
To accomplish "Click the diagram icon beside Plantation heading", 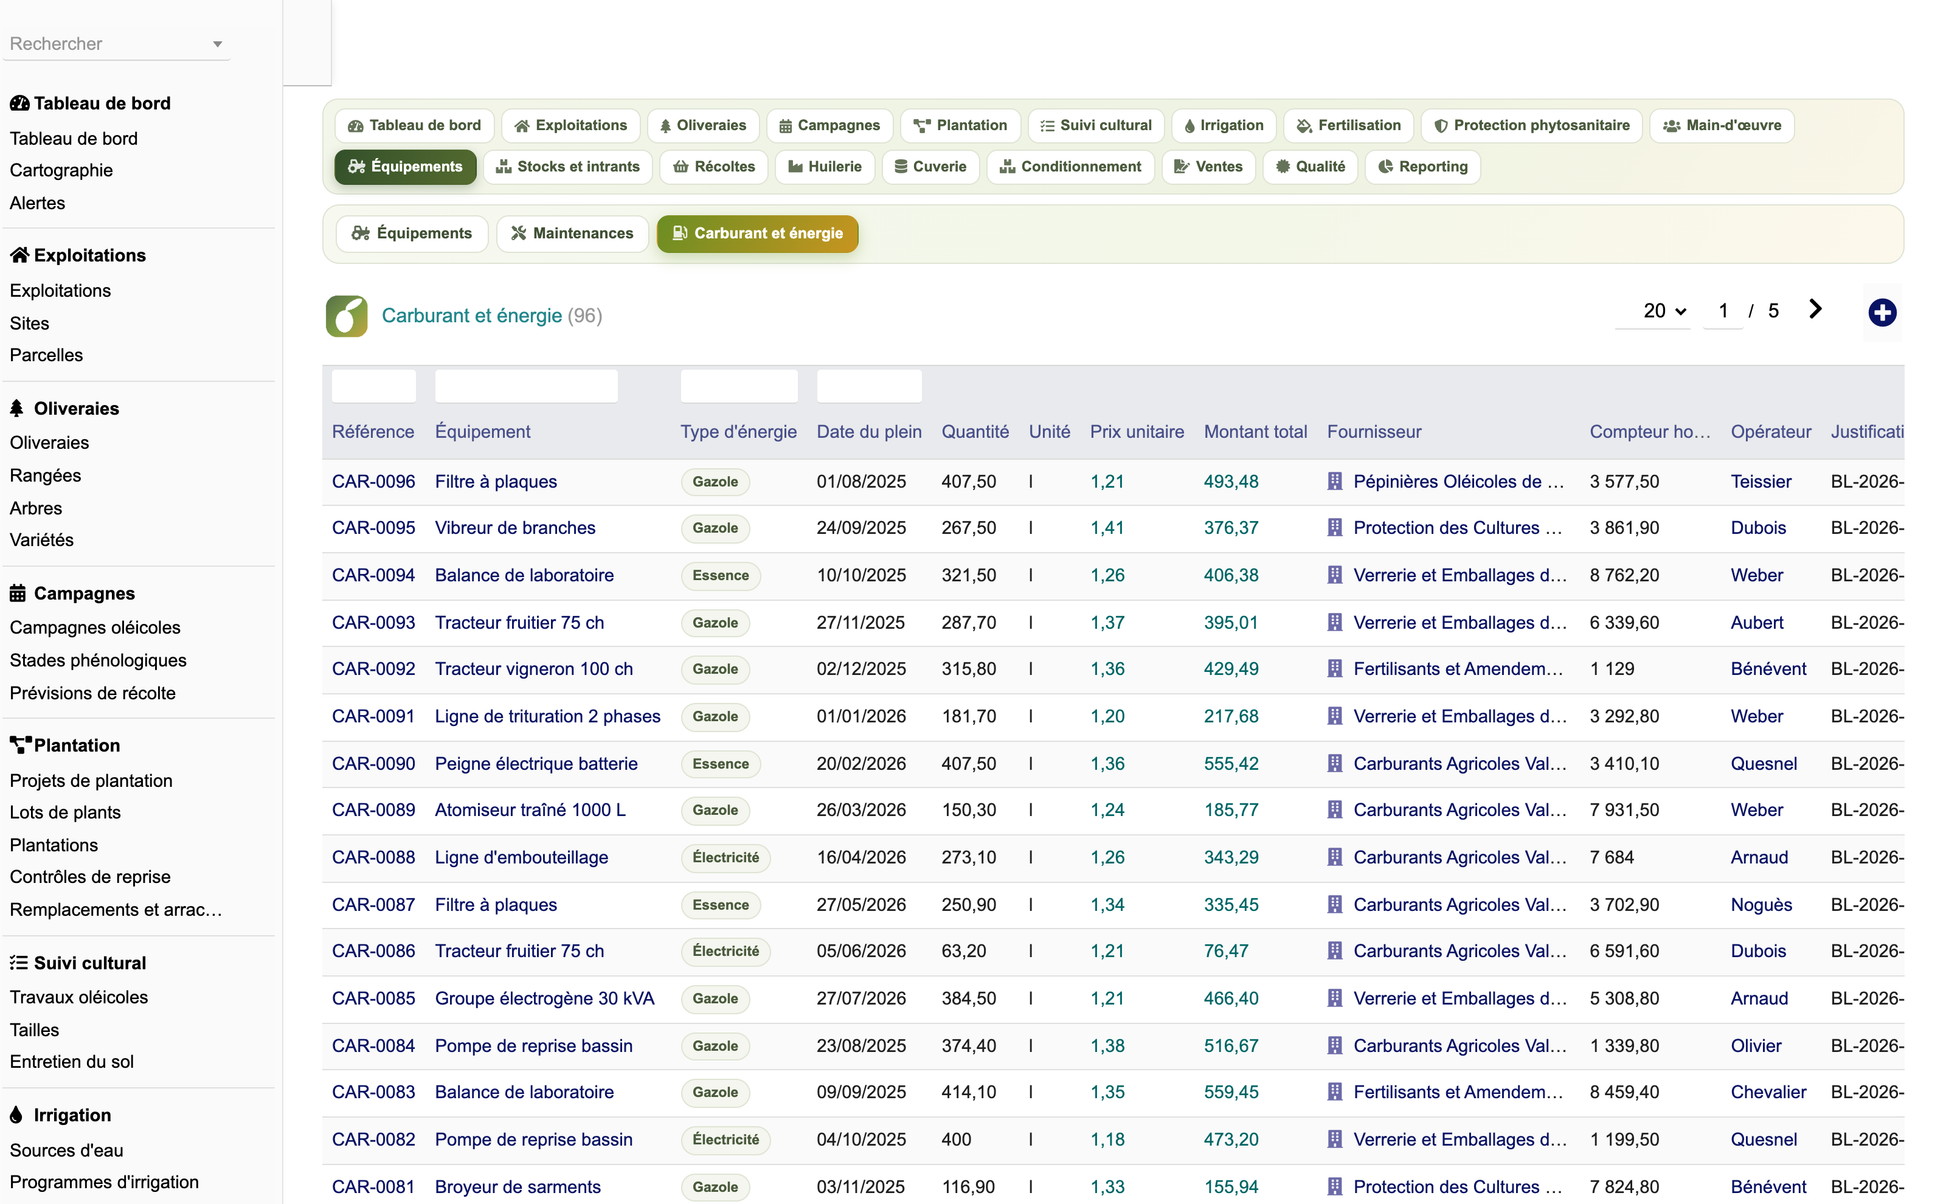I will pyautogui.click(x=20, y=745).
